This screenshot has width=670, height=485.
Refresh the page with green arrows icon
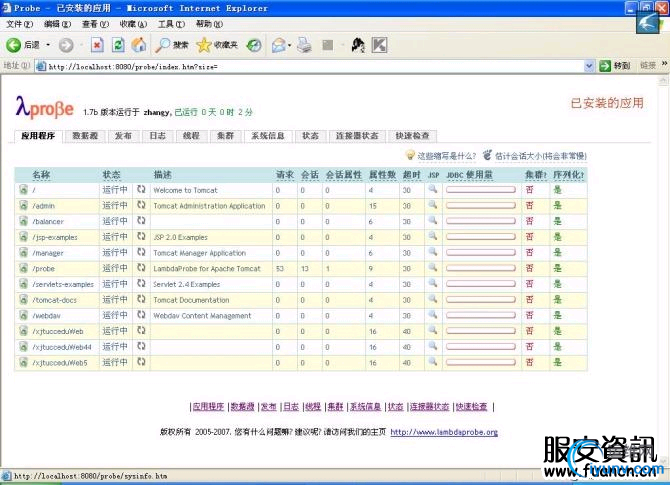coord(118,45)
